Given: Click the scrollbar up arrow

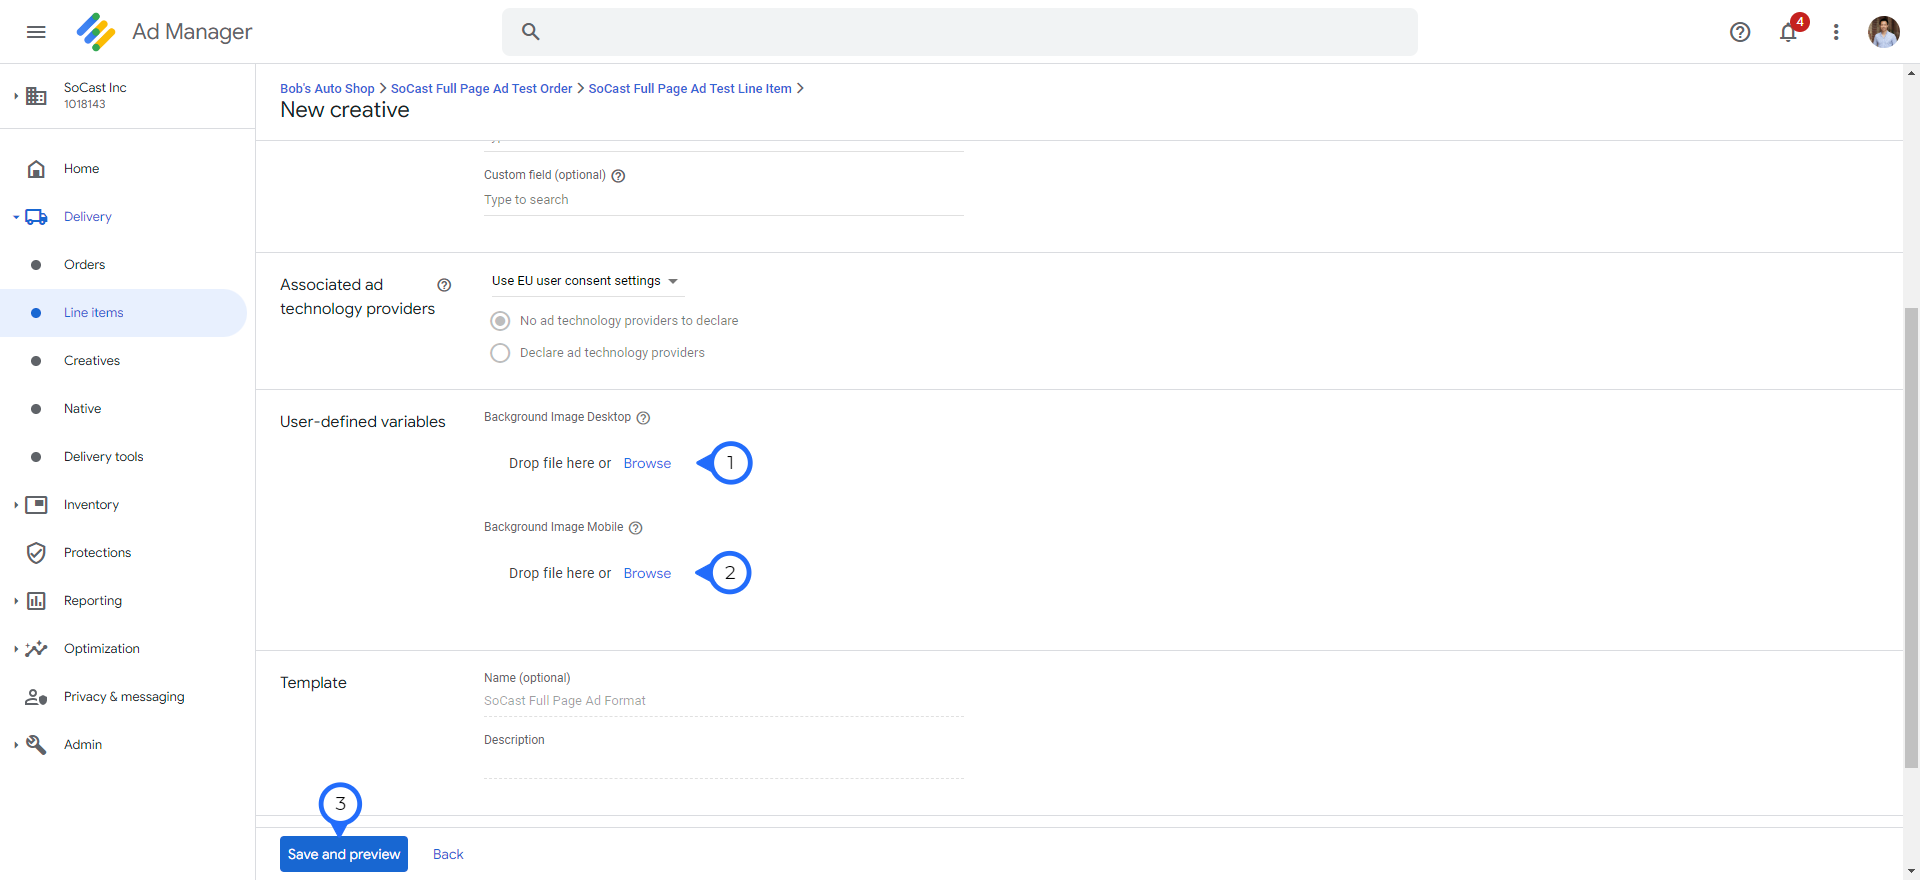Looking at the screenshot, I should pos(1912,73).
